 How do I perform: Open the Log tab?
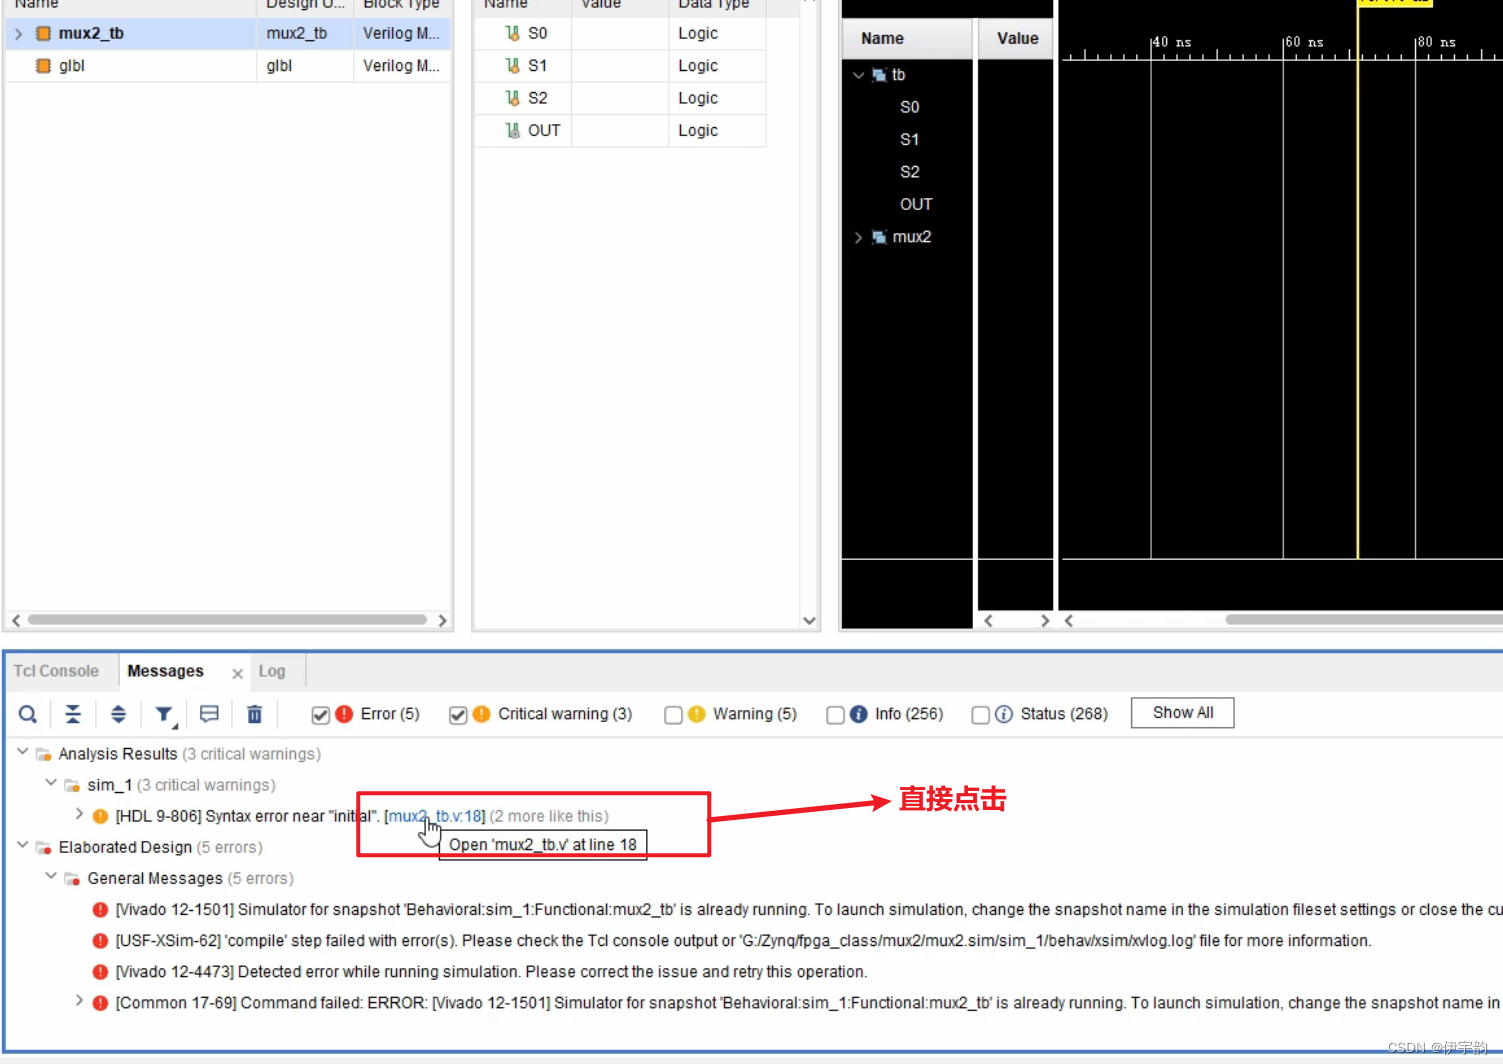(x=271, y=670)
